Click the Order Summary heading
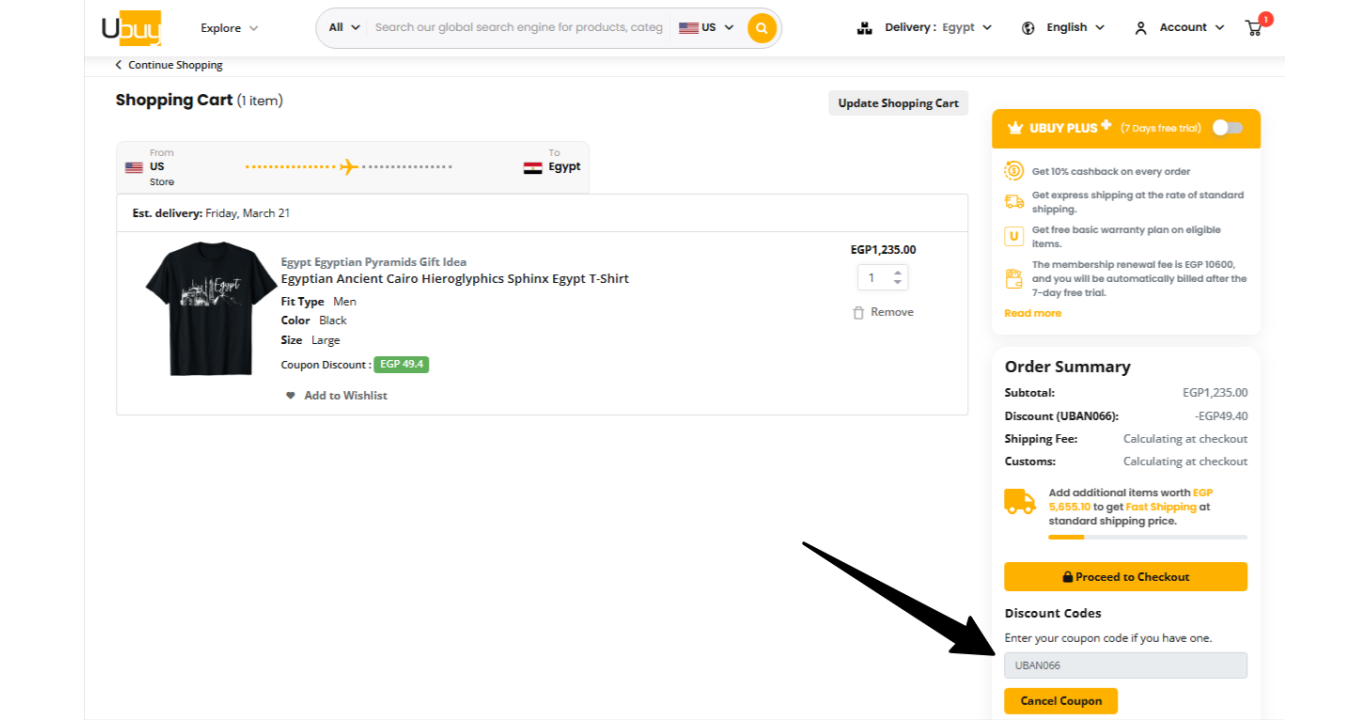 (x=1067, y=367)
